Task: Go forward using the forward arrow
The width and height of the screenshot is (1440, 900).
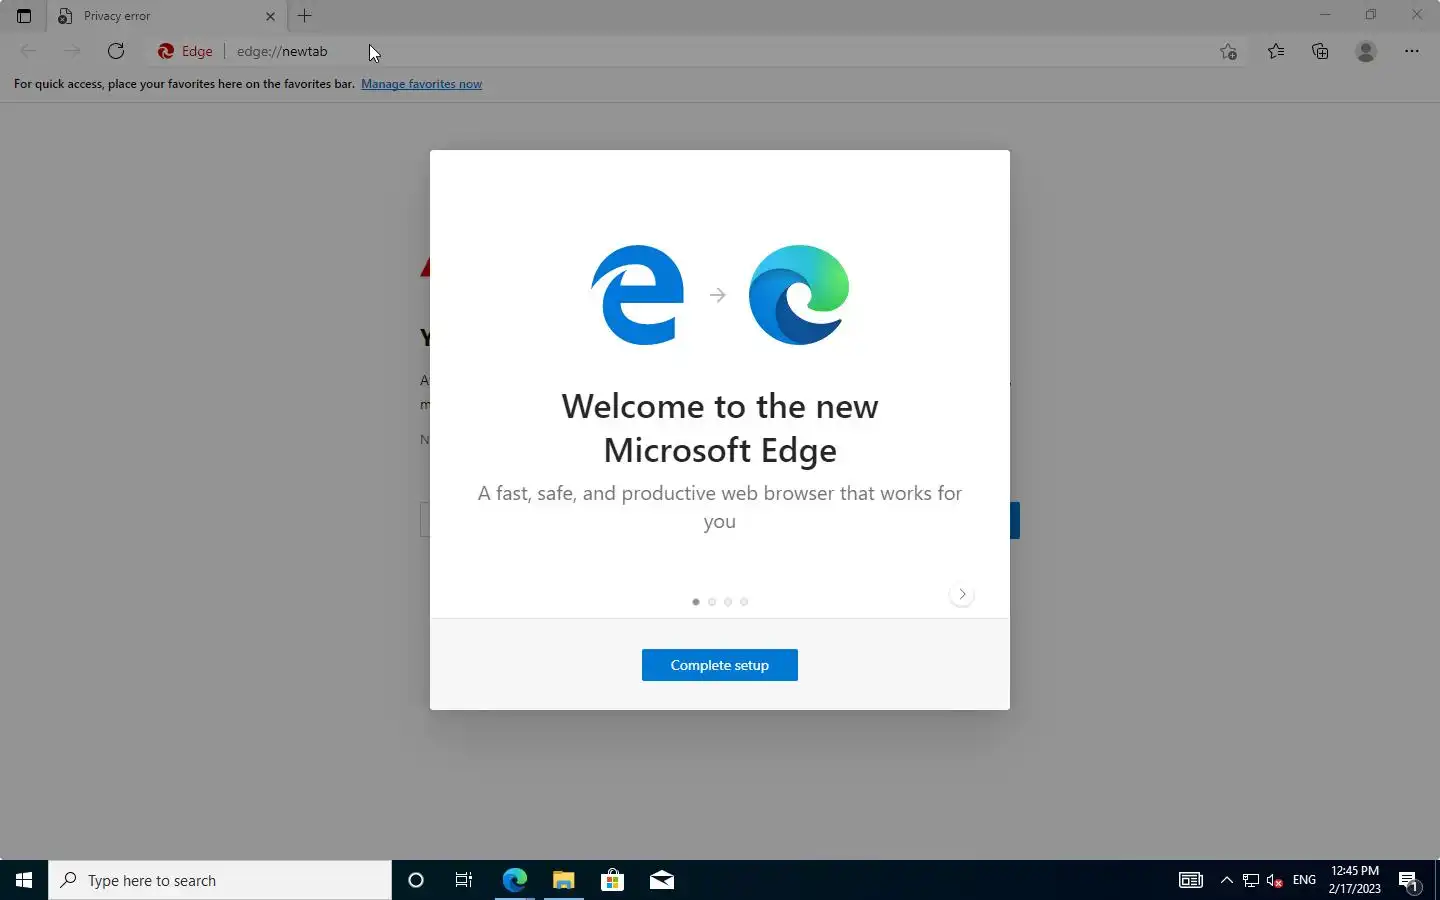Action: (x=72, y=51)
